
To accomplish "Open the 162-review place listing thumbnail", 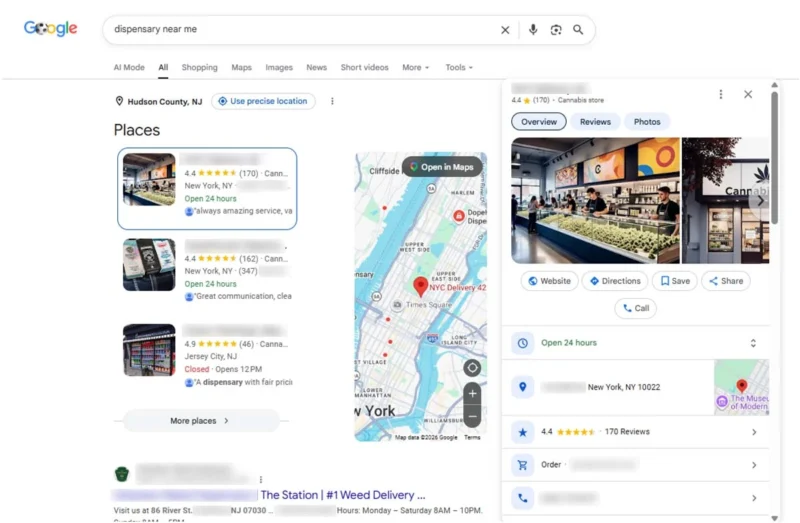I will click(x=149, y=265).
